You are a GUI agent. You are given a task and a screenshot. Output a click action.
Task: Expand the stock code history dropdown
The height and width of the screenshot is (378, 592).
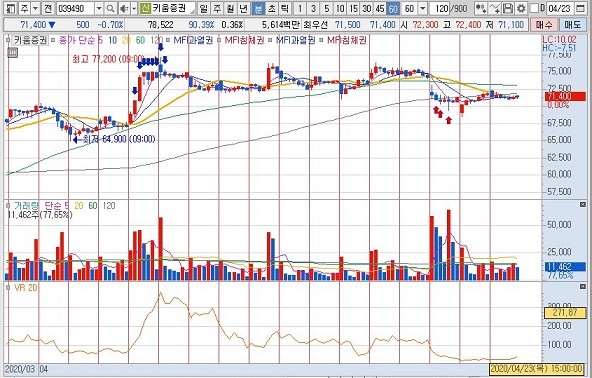99,8
